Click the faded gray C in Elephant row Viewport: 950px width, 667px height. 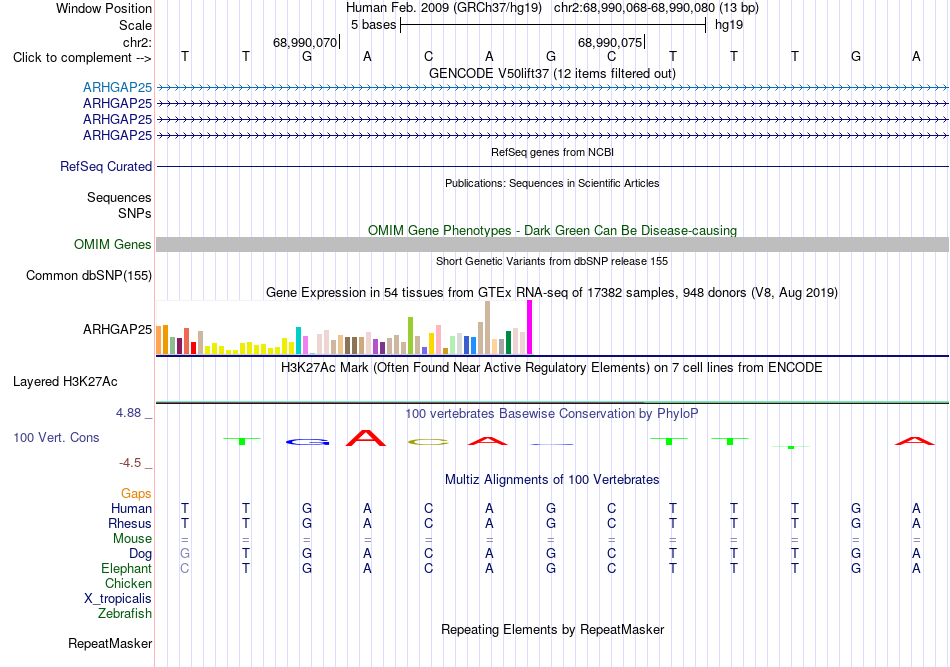point(185,568)
